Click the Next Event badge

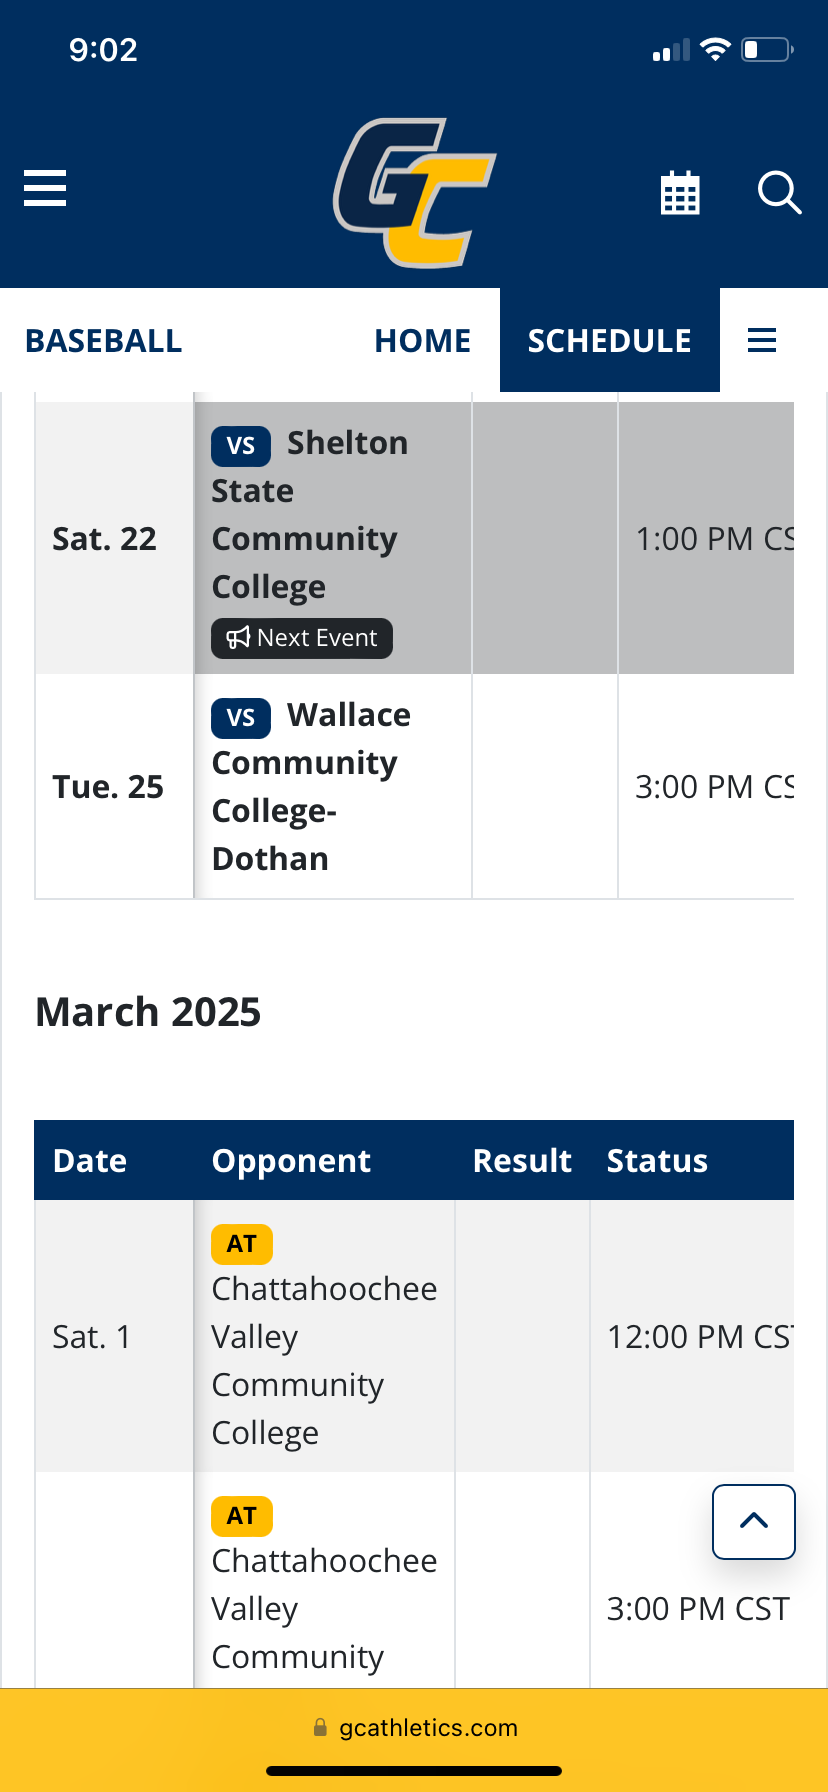301,637
